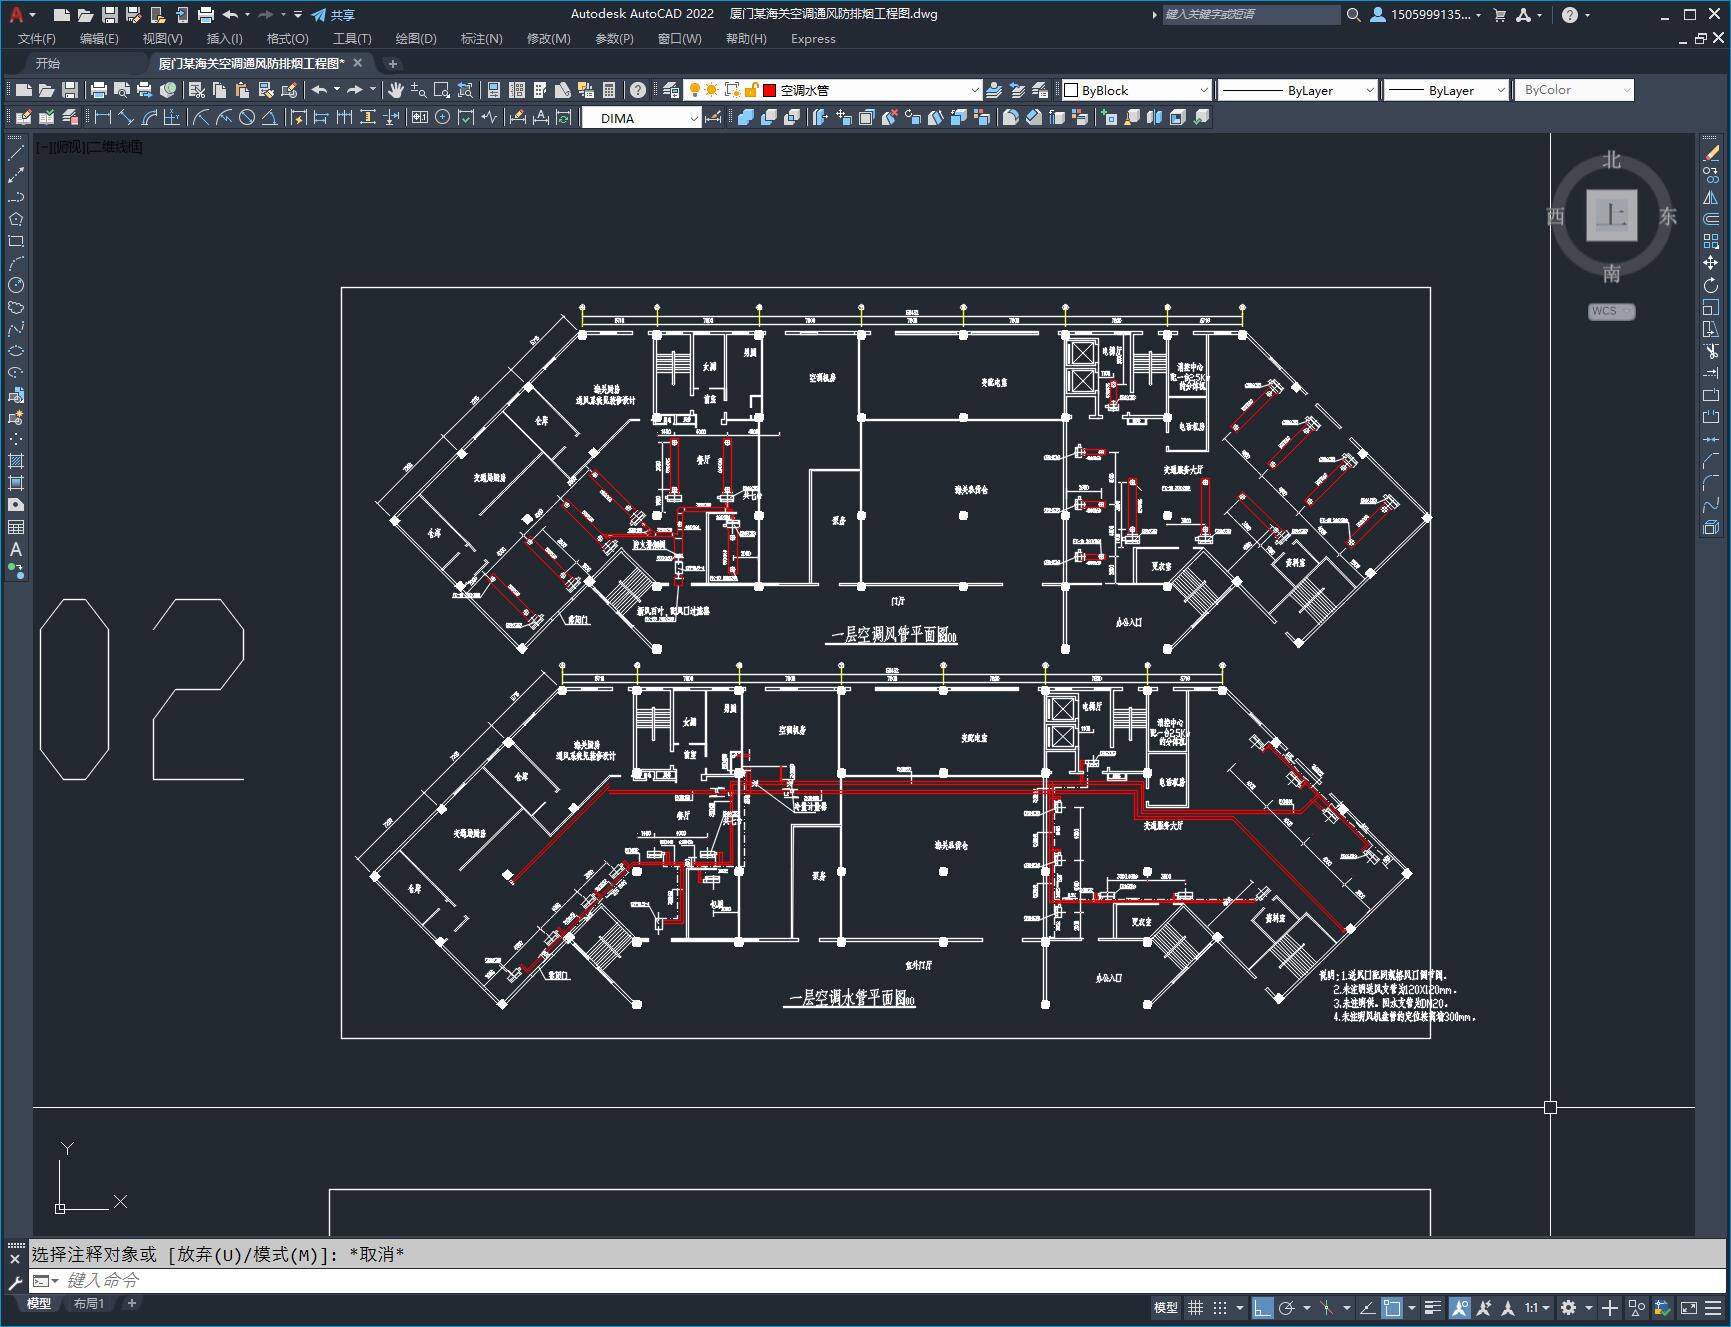This screenshot has height=1327, width=1731.
Task: Select the Diameter dimension tool
Action: coord(247,118)
